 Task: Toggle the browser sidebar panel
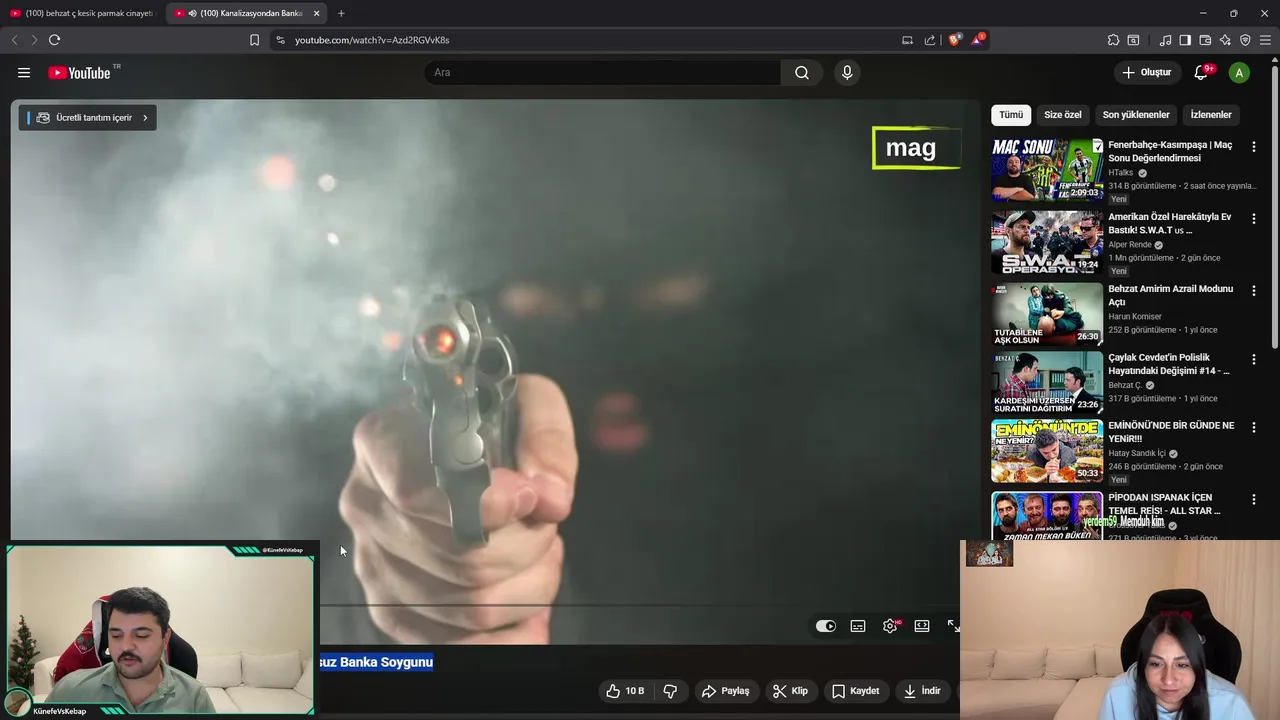click(1185, 40)
